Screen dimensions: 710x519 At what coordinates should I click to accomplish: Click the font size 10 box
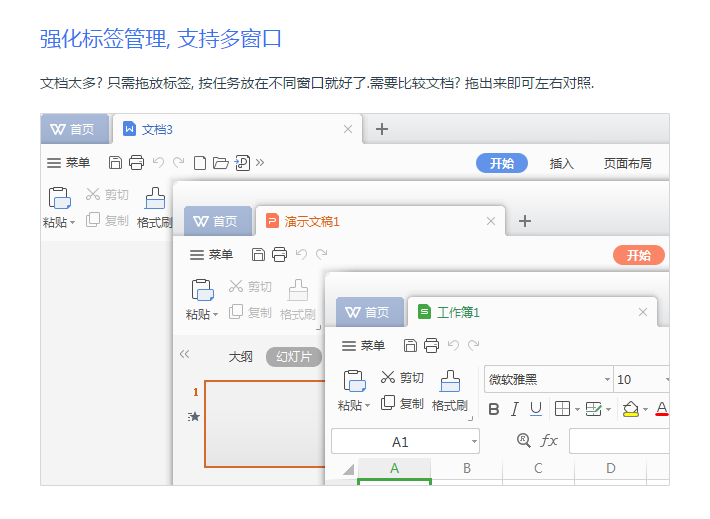coord(641,379)
